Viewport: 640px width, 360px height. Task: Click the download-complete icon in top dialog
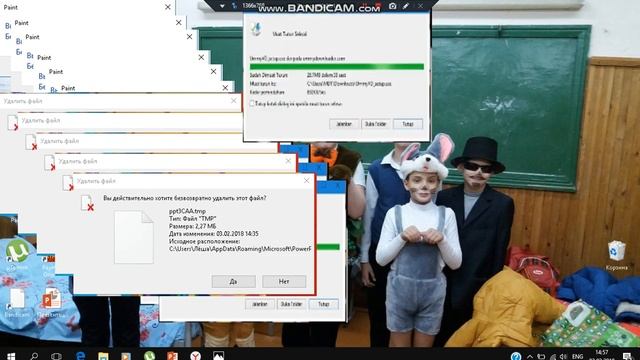257,29
